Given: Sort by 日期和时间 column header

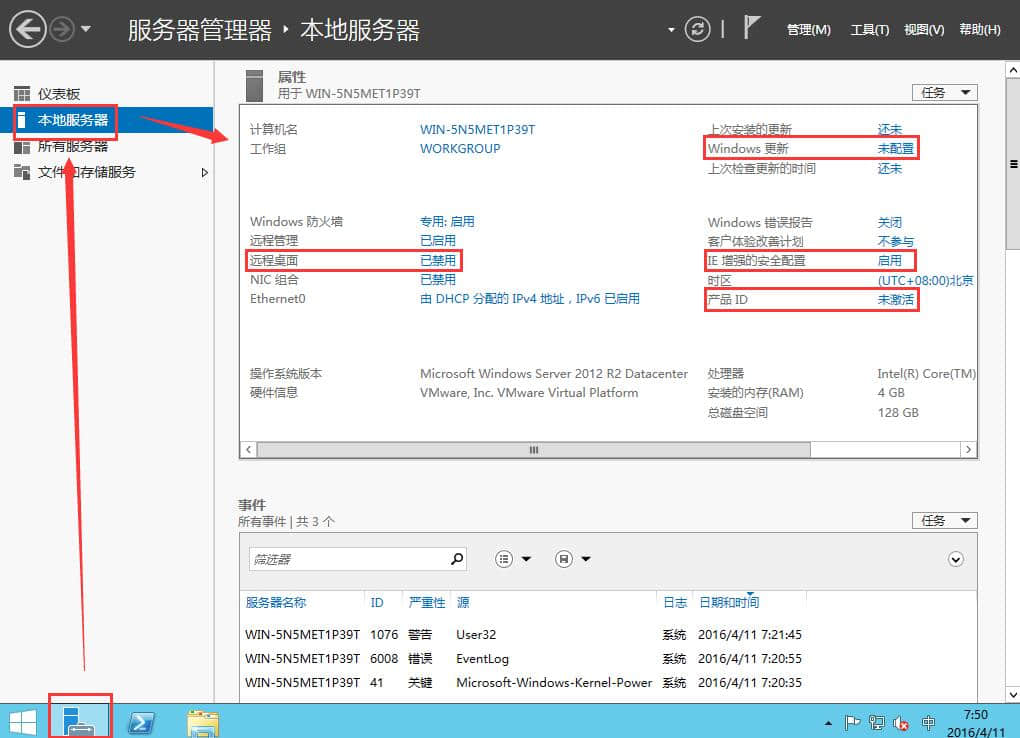Looking at the screenshot, I should click(729, 603).
